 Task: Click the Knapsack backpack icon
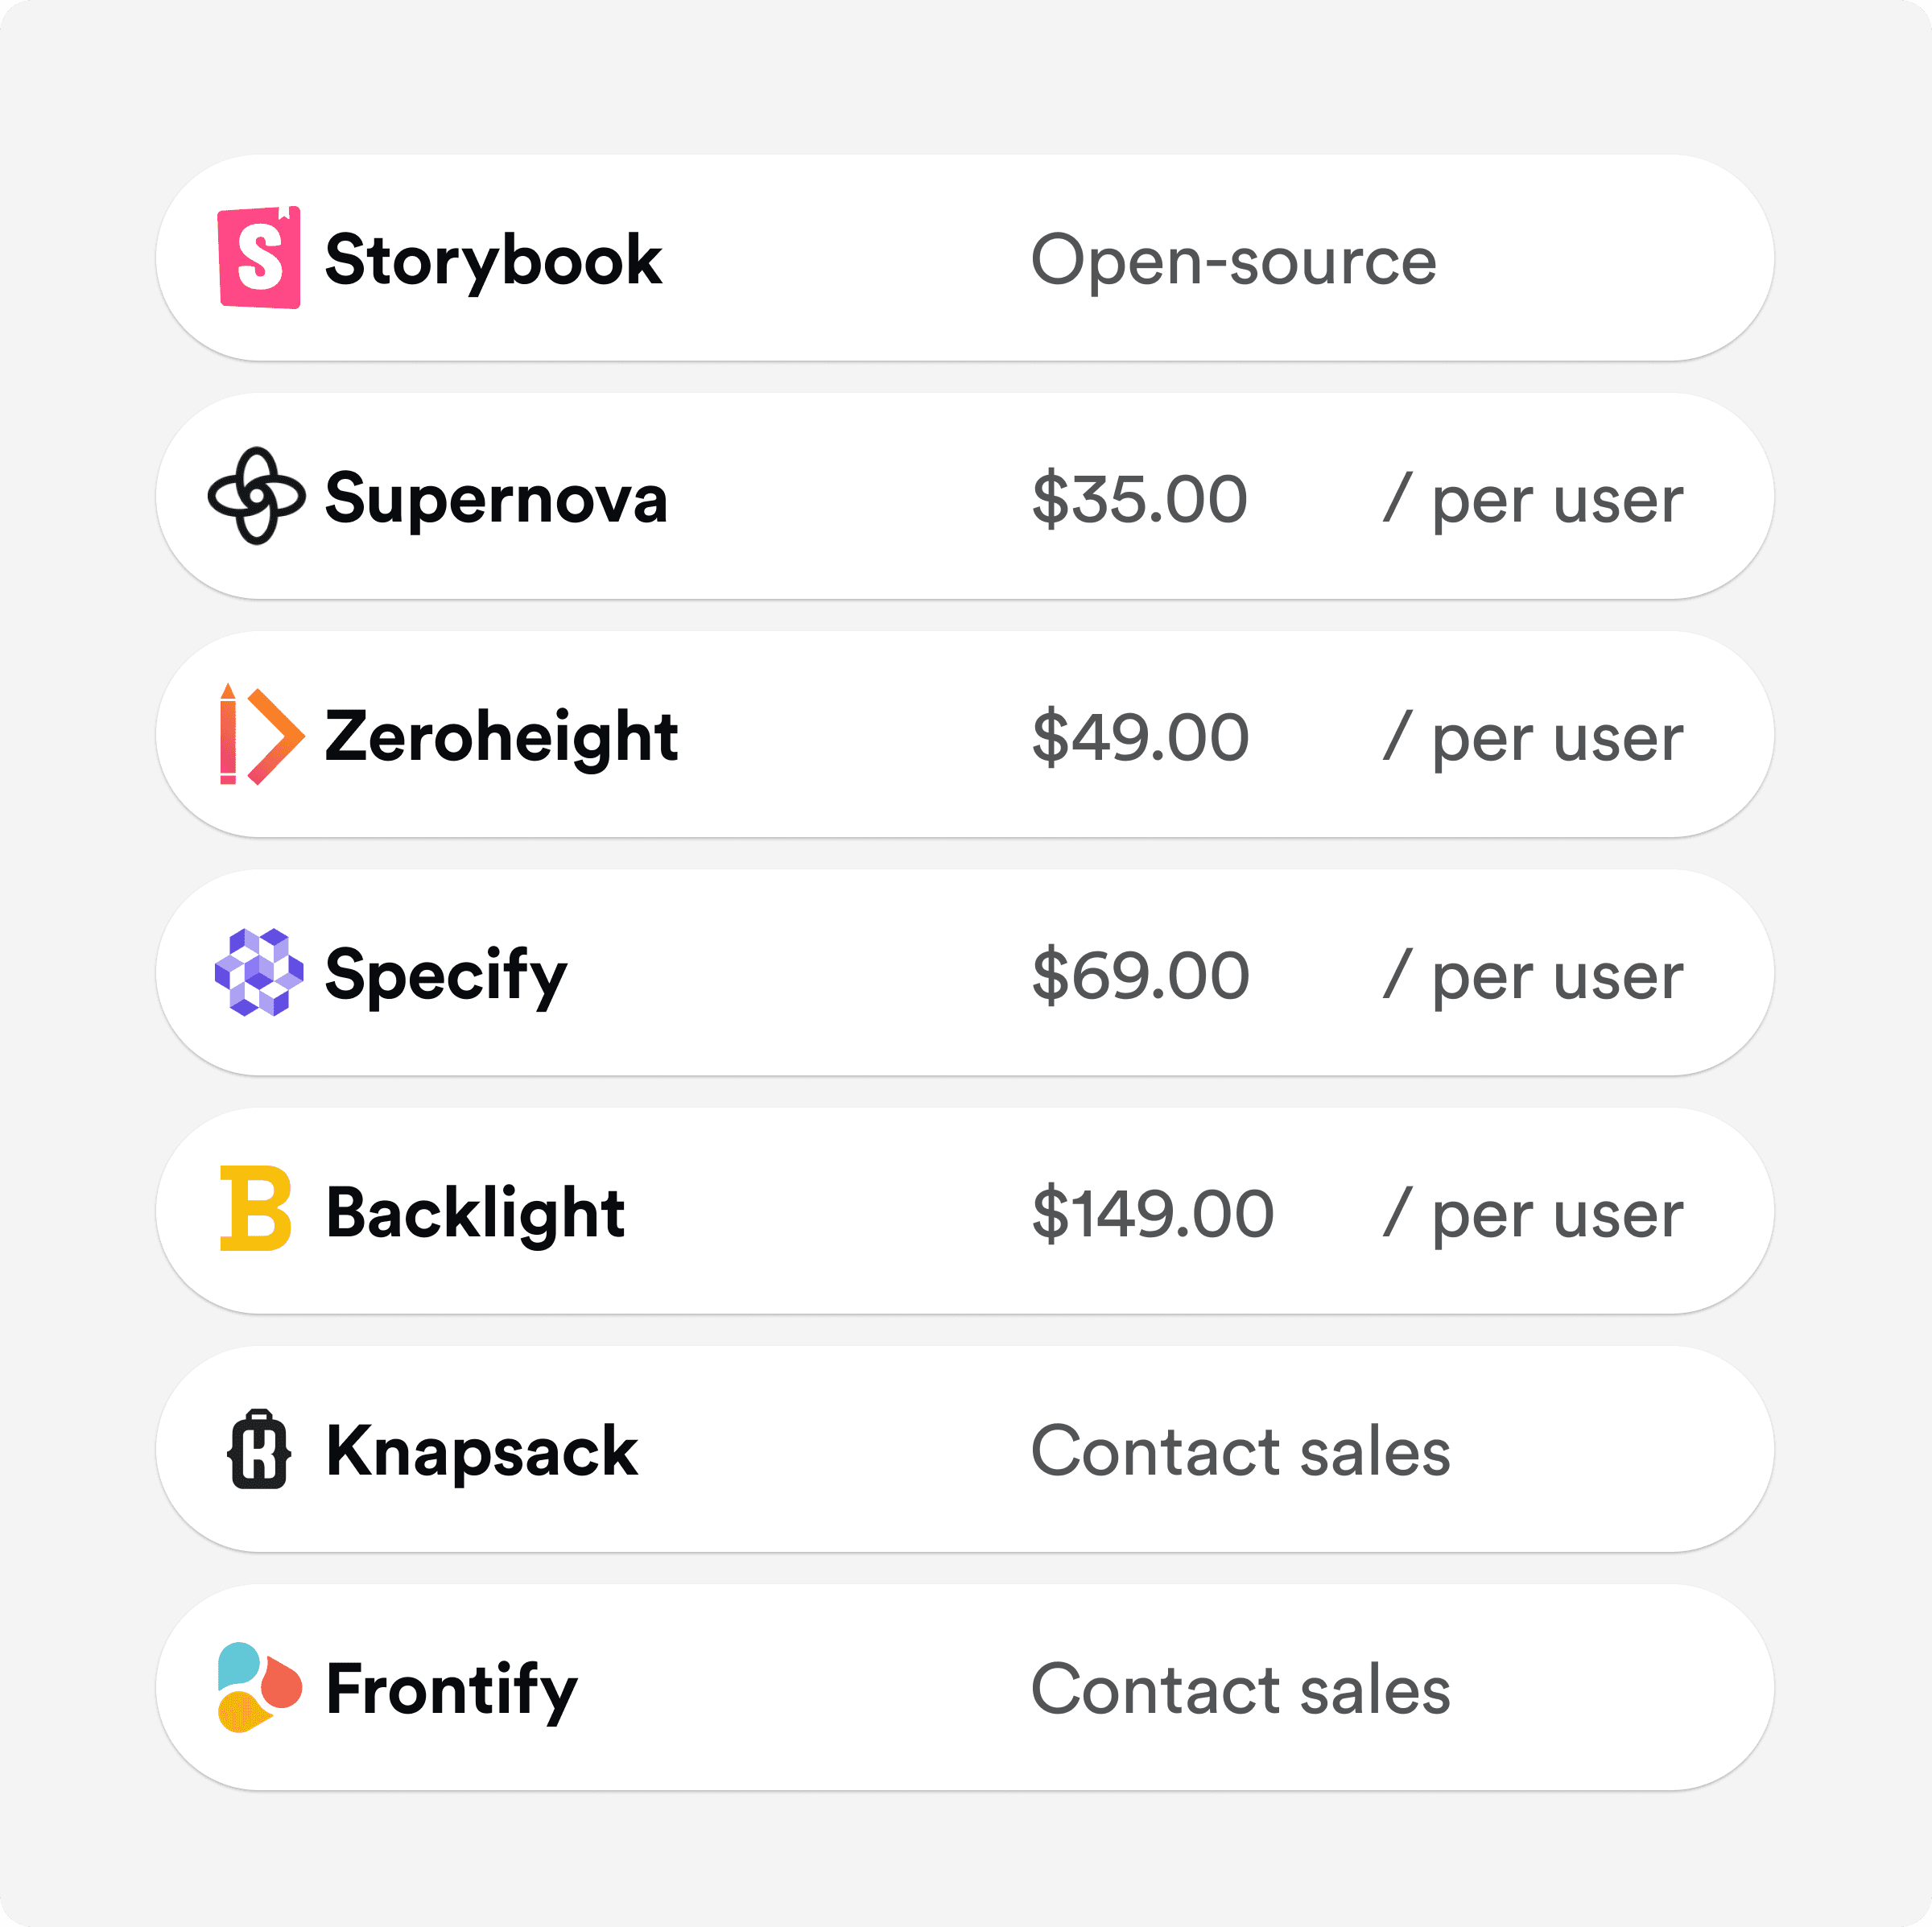pyautogui.click(x=259, y=1450)
